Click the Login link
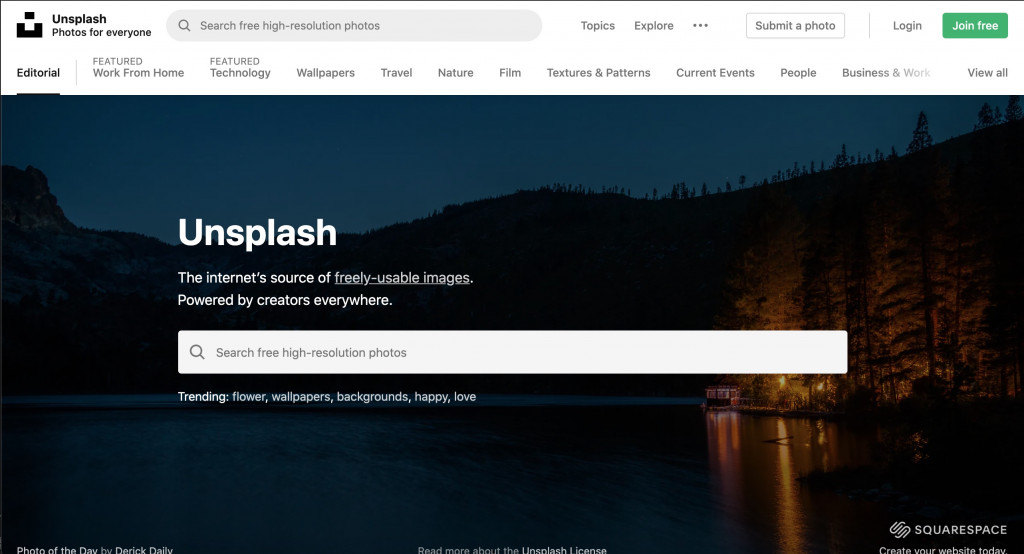 click(907, 25)
